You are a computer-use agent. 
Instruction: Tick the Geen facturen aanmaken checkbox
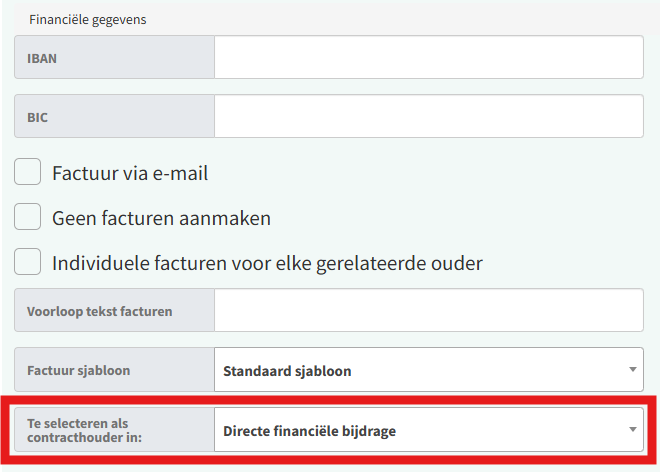(28, 217)
